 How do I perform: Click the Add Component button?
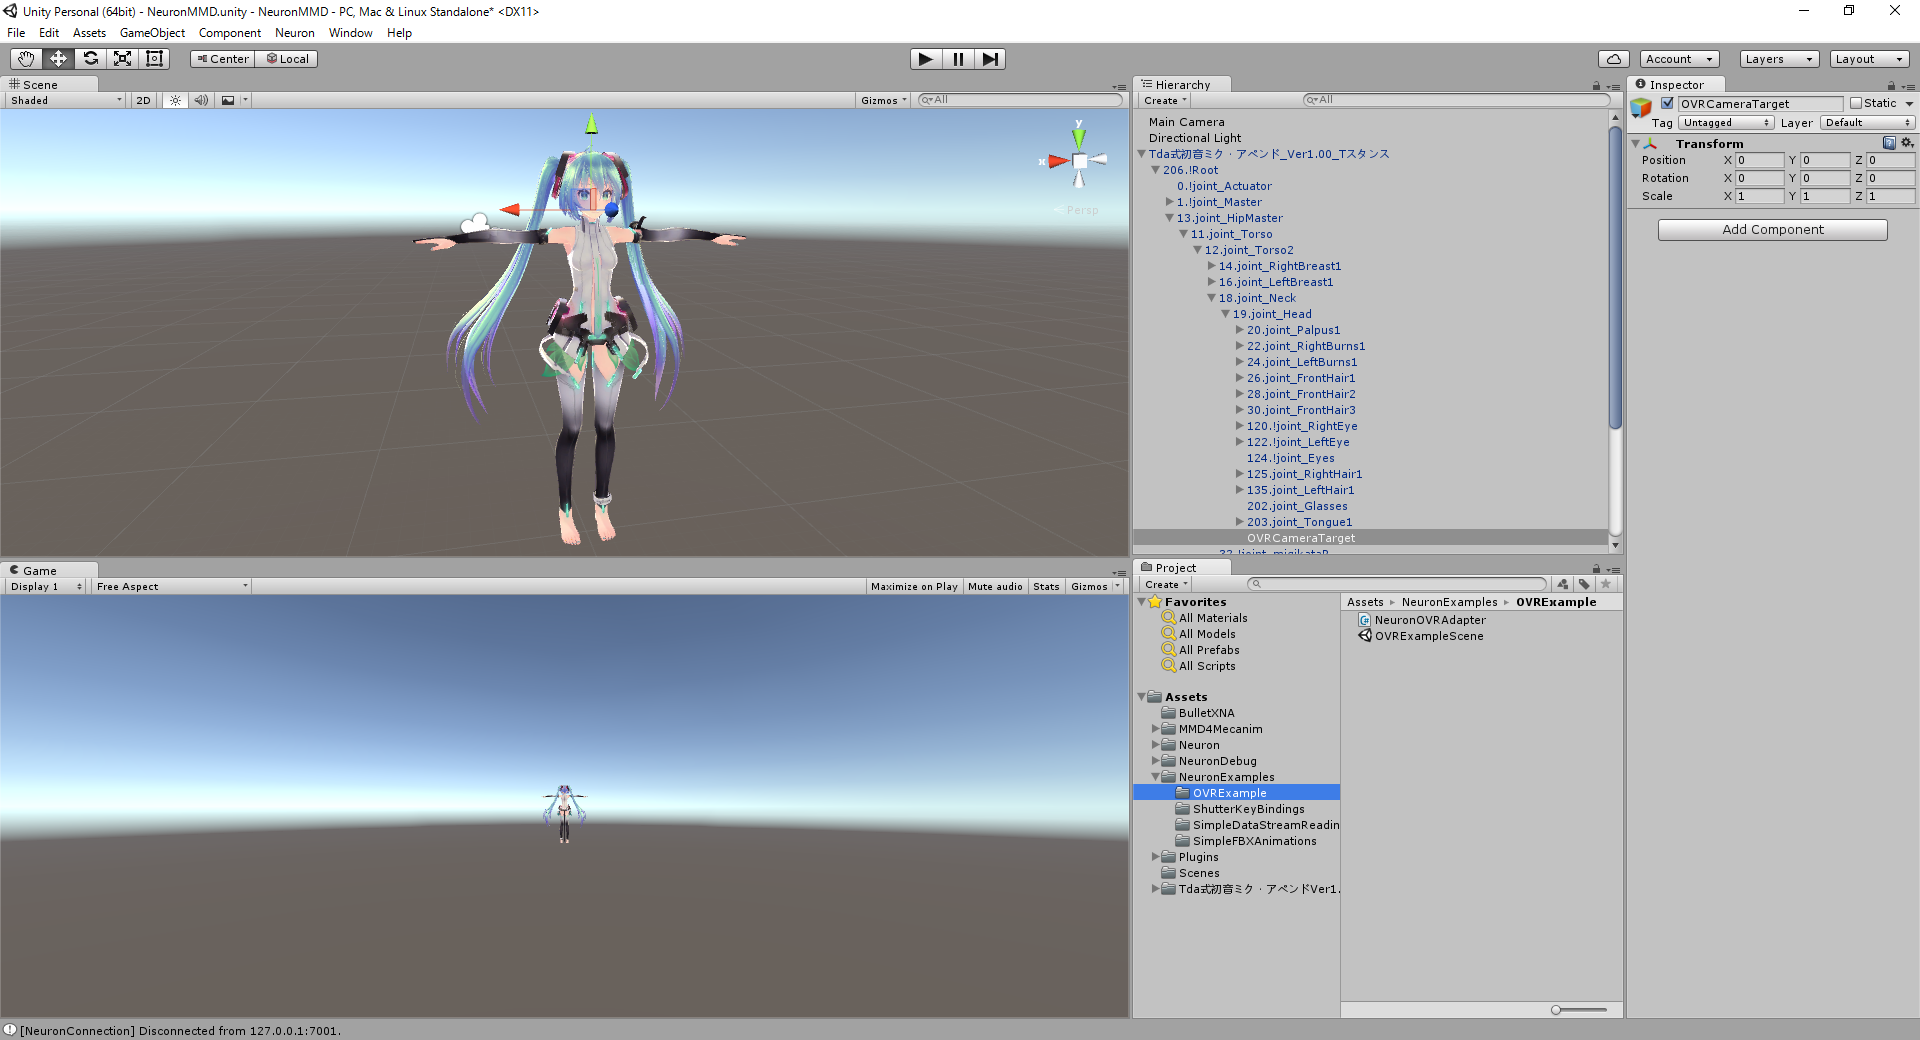[x=1771, y=229]
